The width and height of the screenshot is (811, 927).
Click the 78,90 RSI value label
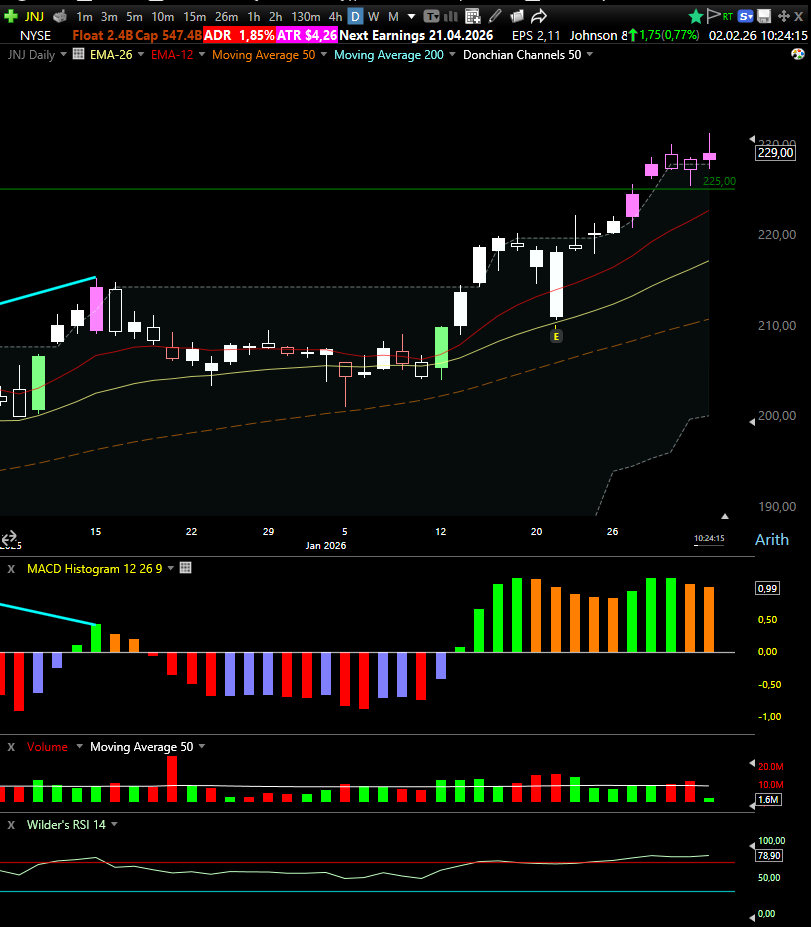pyautogui.click(x=769, y=855)
